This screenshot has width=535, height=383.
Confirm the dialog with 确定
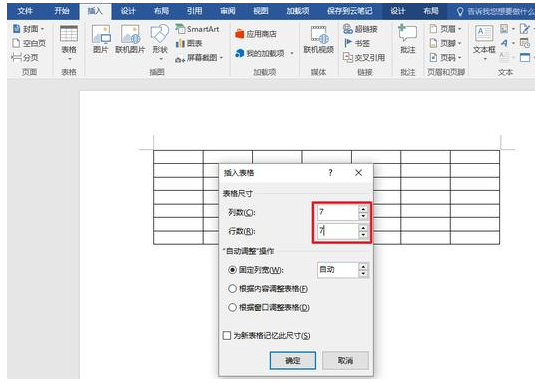(293, 360)
